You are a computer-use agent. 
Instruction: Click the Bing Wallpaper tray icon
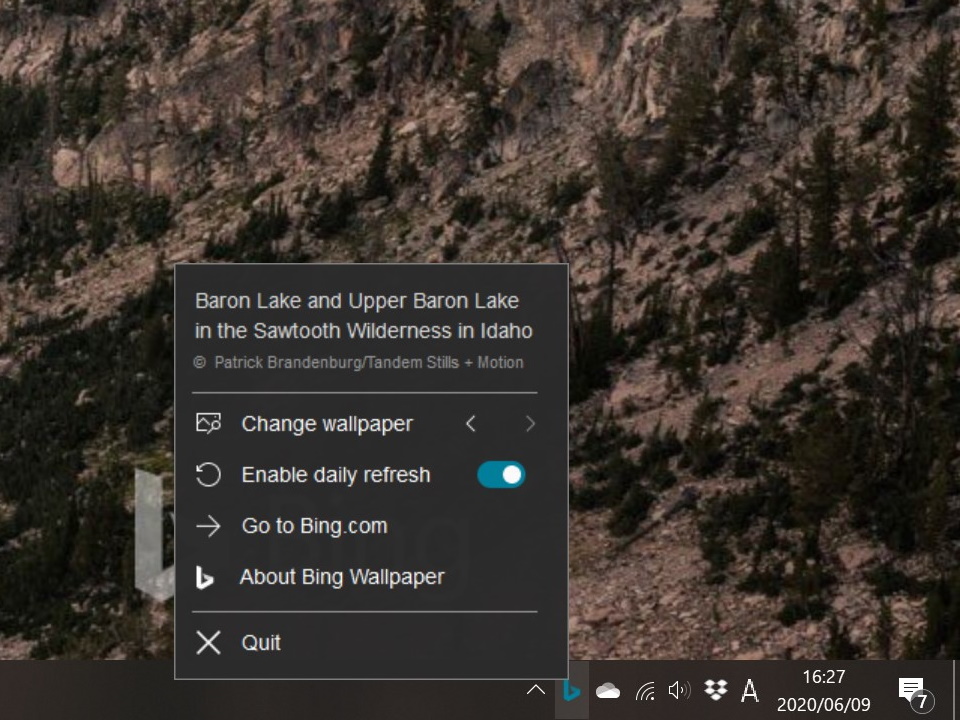(571, 690)
